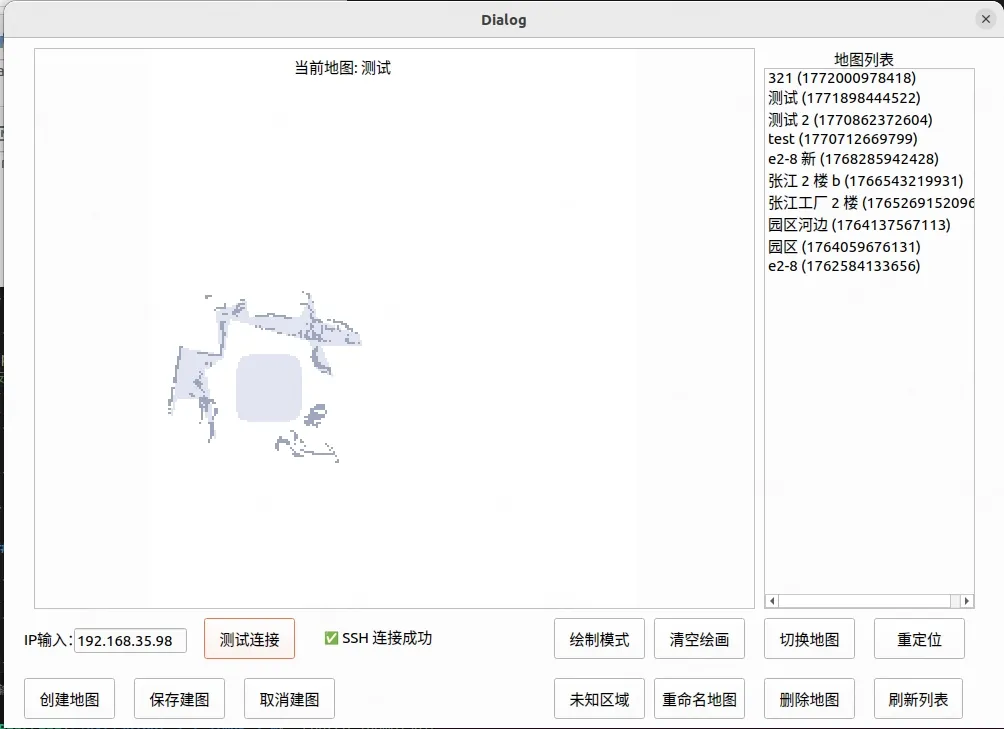Enable 绘制模式 drawing mode

599,639
